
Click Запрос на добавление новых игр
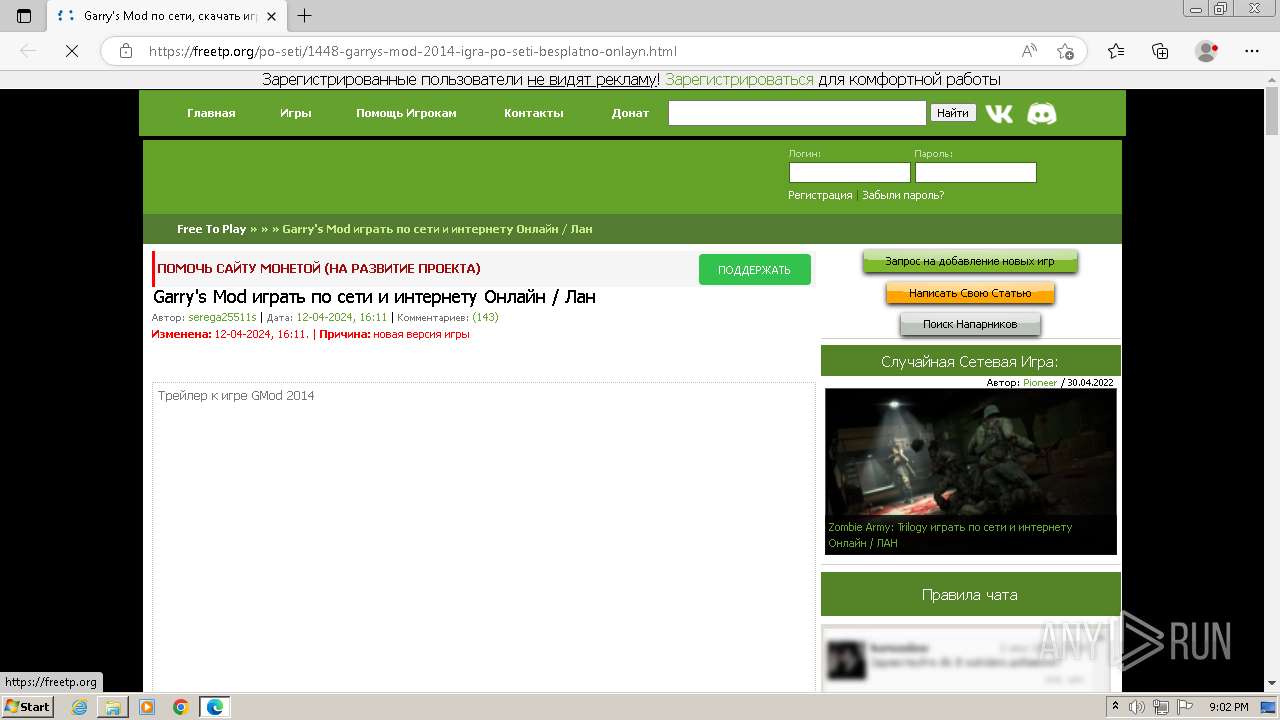(970, 261)
